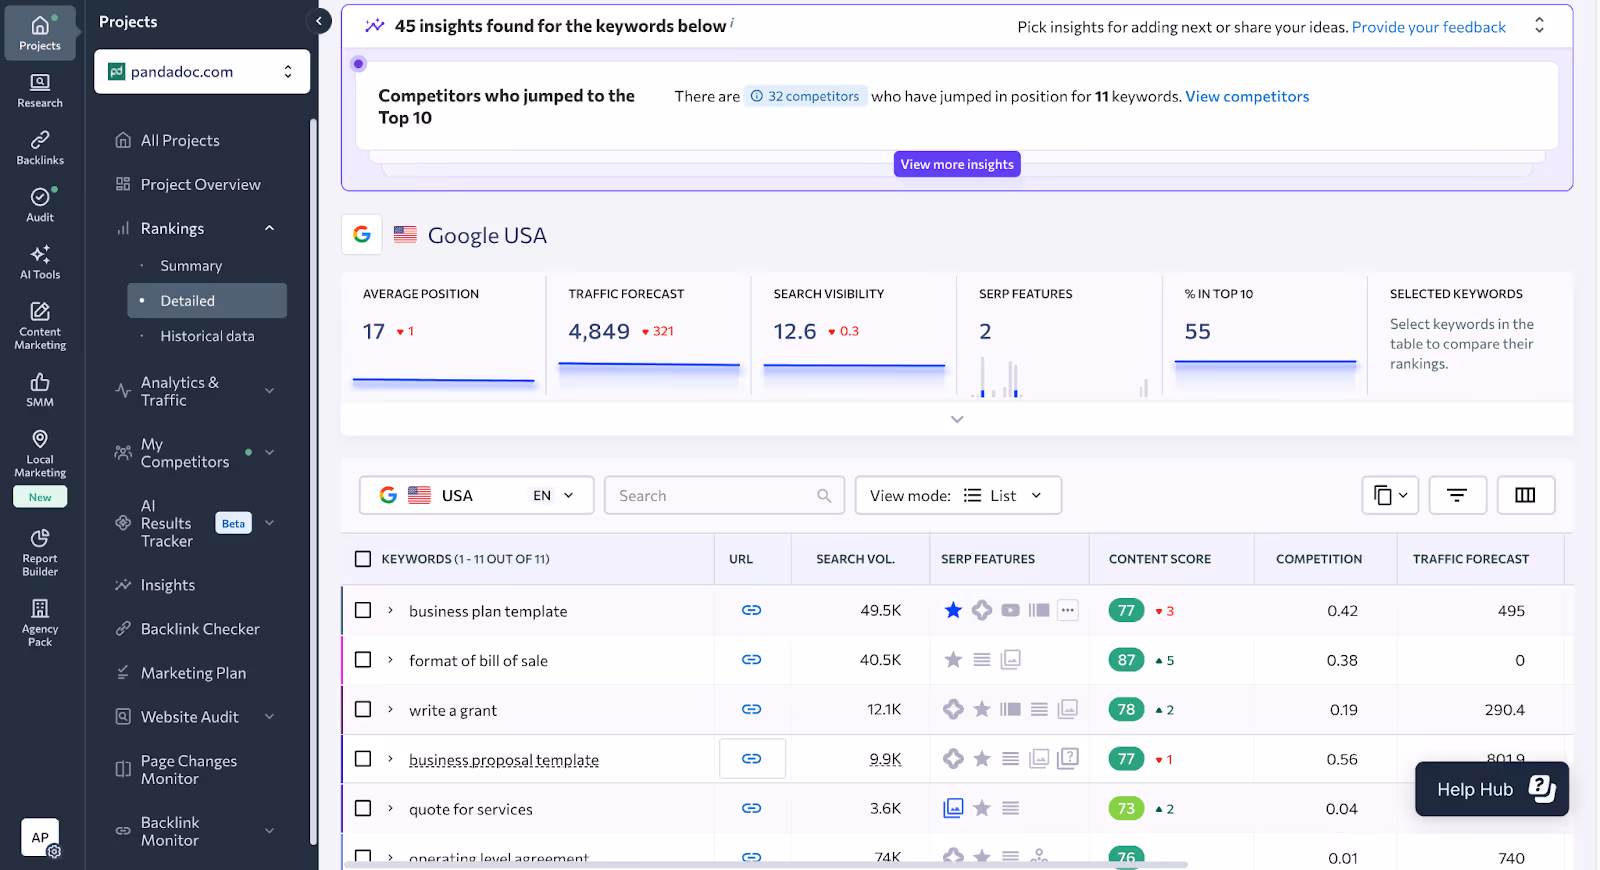This screenshot has width=1600, height=870.
Task: Check the write a grant row
Action: (363, 709)
